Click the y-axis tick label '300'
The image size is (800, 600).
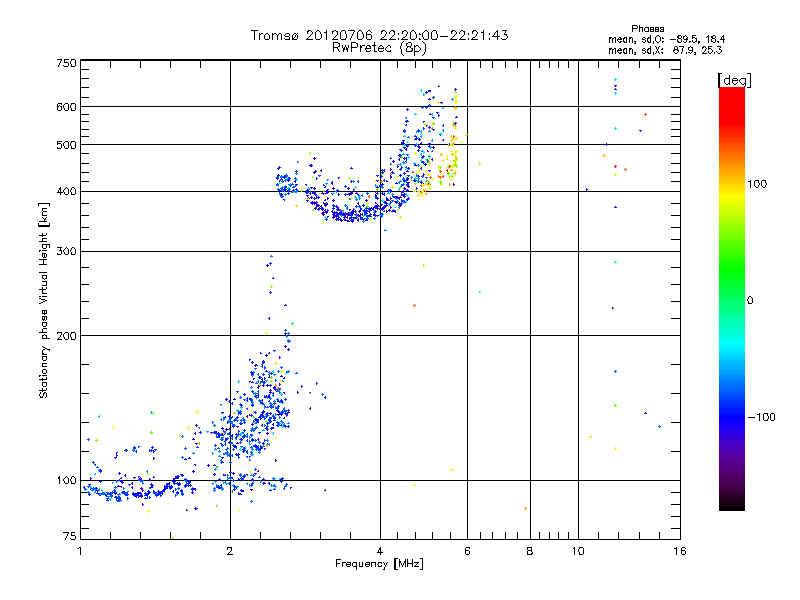coord(66,252)
